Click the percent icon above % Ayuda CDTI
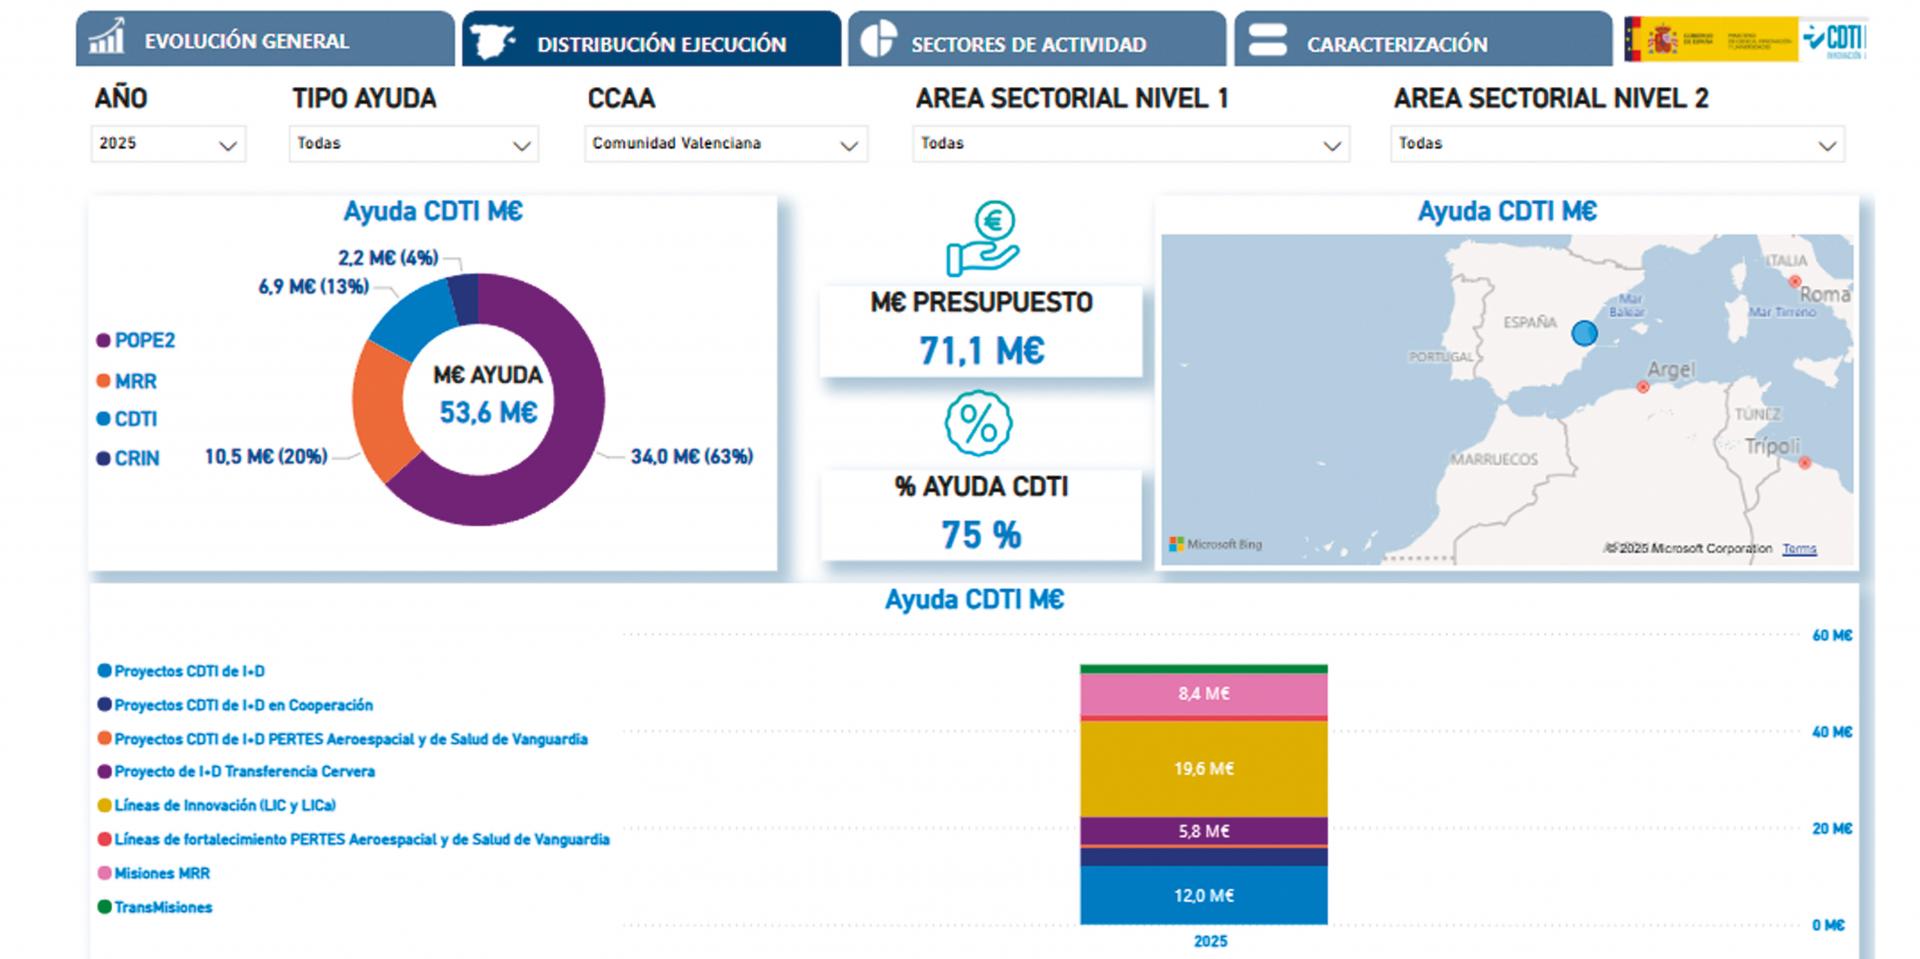This screenshot has width=1920, height=959. tap(978, 424)
